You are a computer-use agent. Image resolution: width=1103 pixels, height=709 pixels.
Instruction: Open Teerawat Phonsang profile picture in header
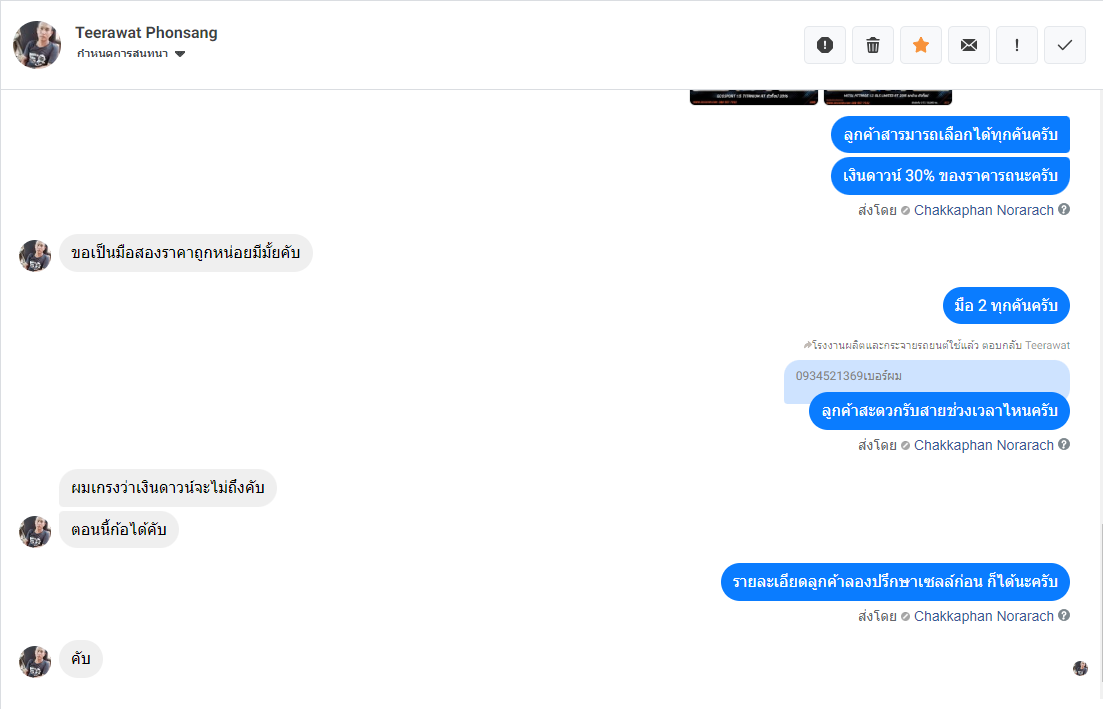37,45
